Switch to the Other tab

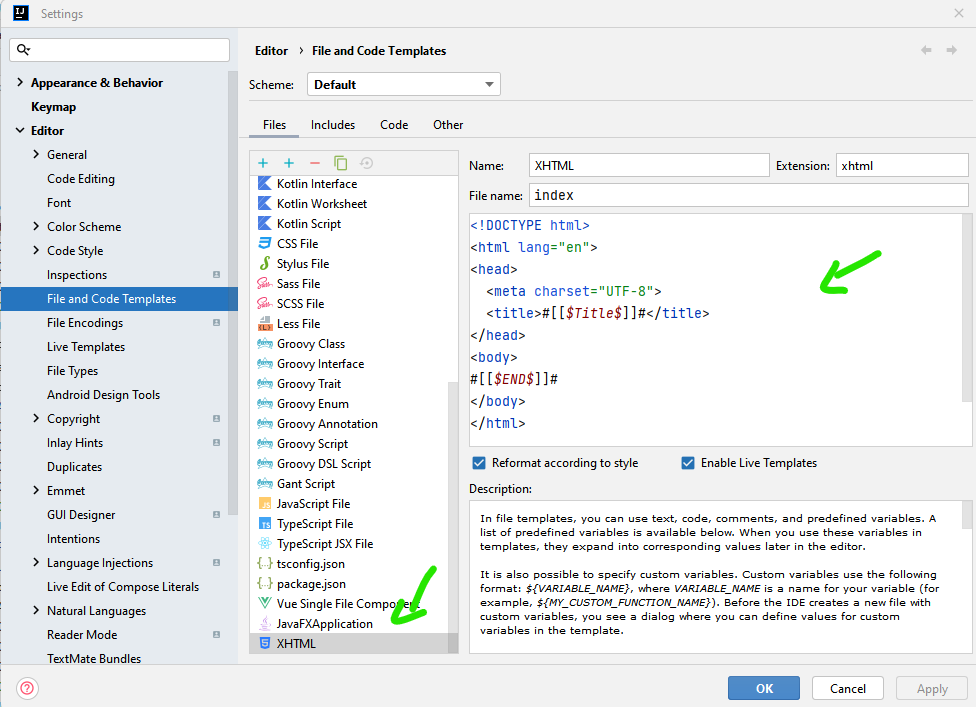coord(448,125)
